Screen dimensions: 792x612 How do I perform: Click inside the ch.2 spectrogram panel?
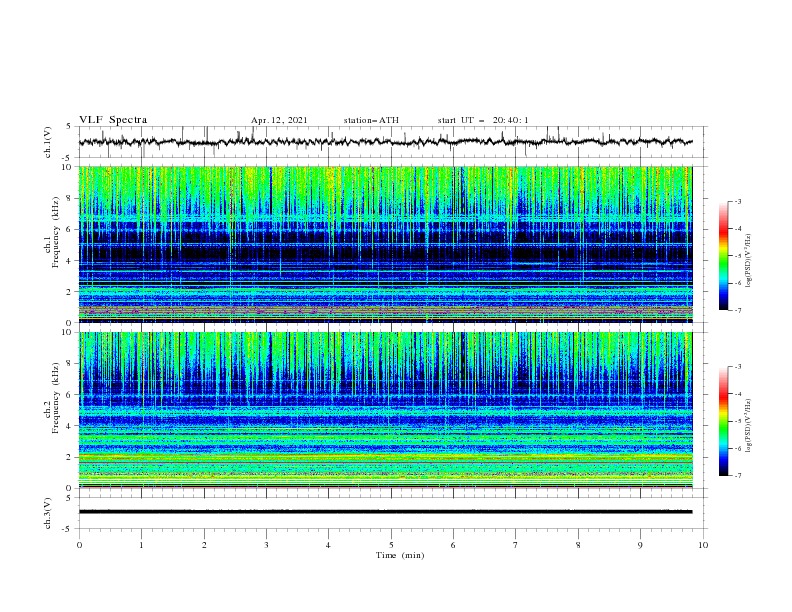point(385,410)
